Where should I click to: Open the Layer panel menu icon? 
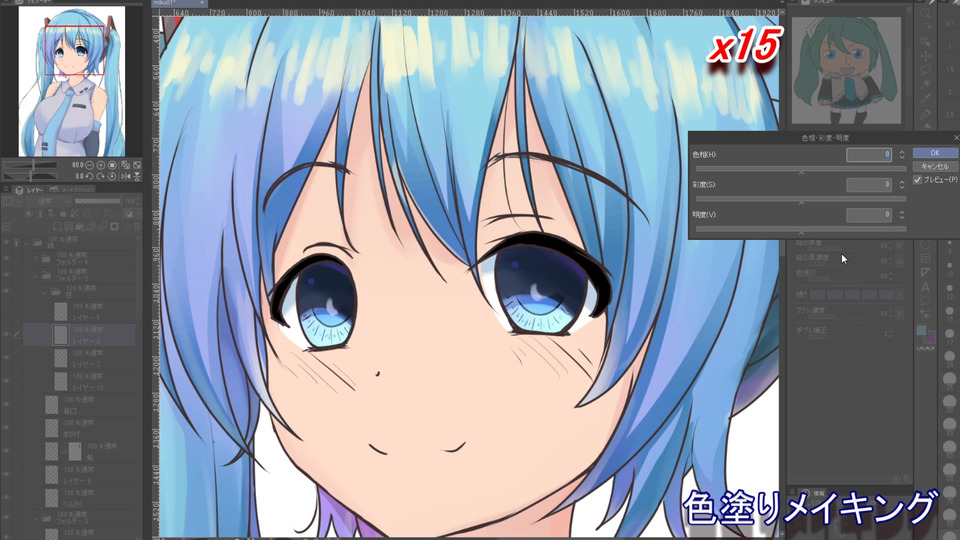(x=6, y=189)
